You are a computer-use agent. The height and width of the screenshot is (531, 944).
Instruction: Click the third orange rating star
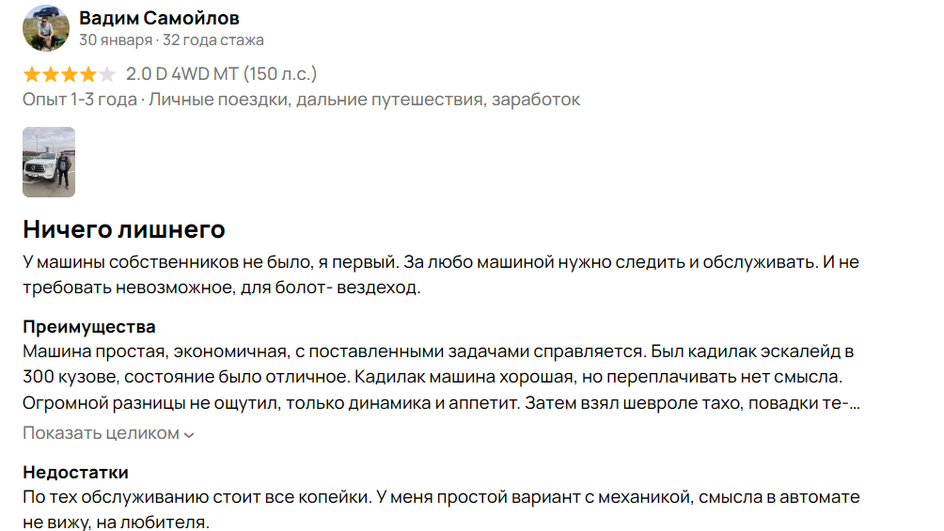[x=69, y=74]
